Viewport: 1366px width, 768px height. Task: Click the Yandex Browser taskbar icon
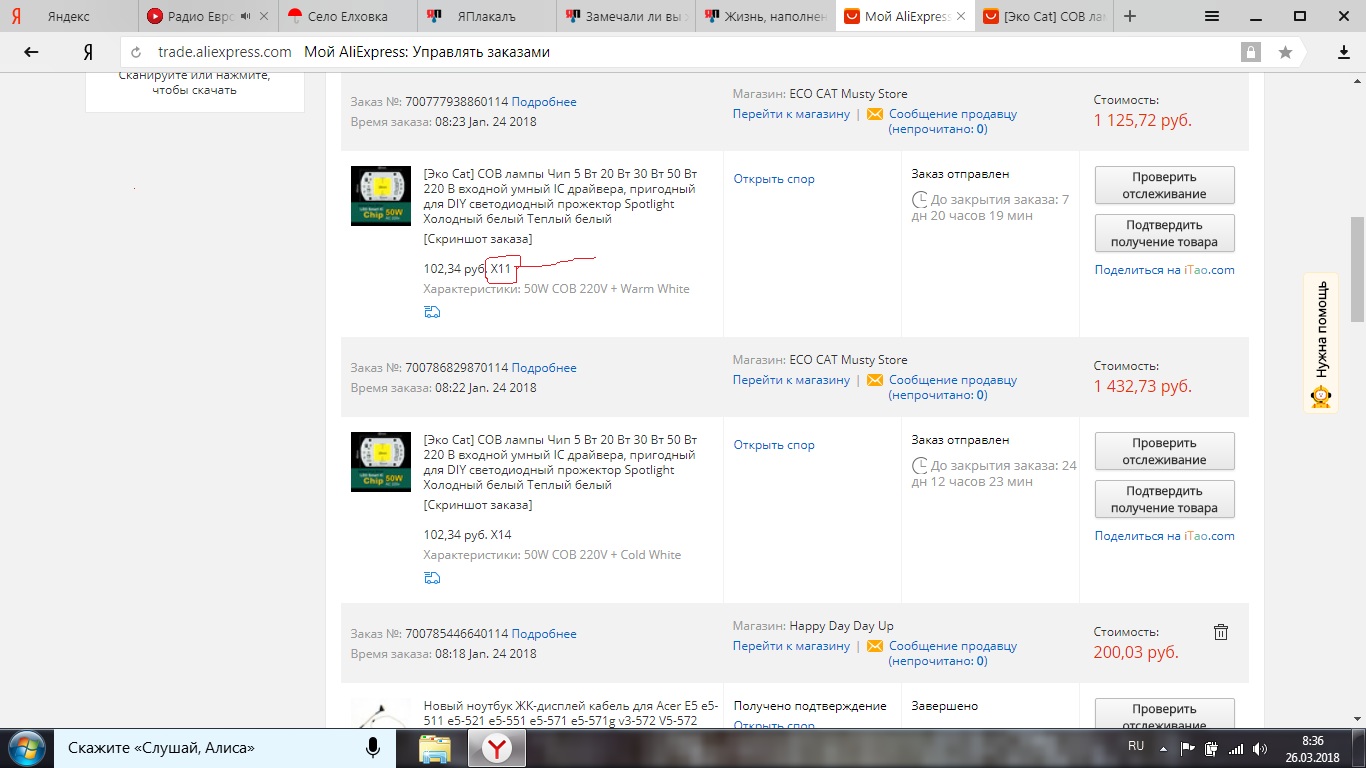[496, 748]
